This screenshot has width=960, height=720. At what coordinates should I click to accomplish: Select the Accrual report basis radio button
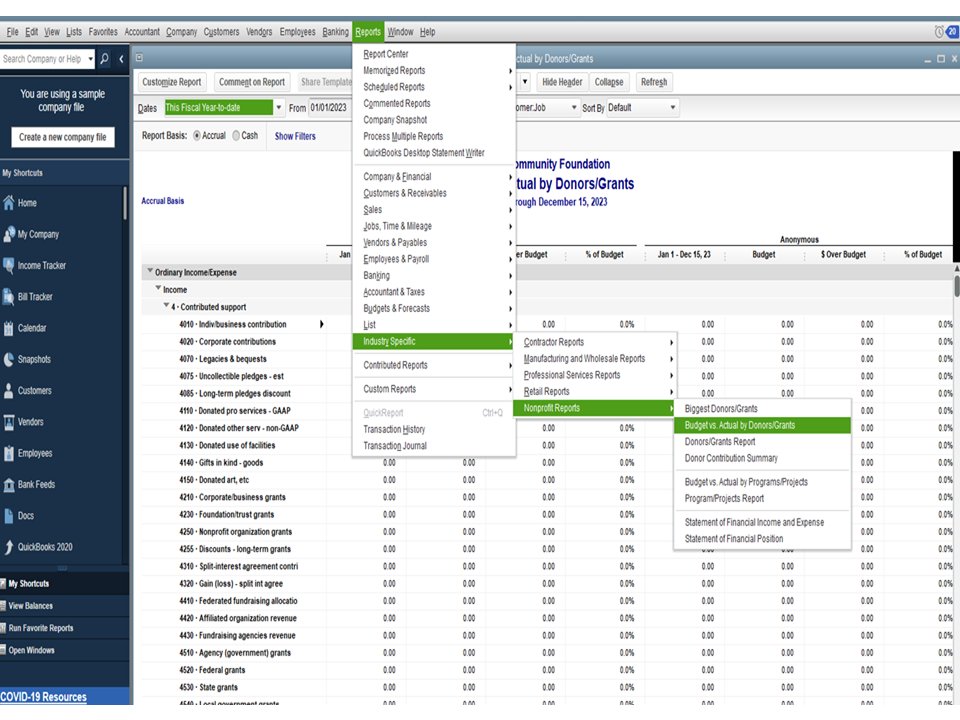click(196, 136)
